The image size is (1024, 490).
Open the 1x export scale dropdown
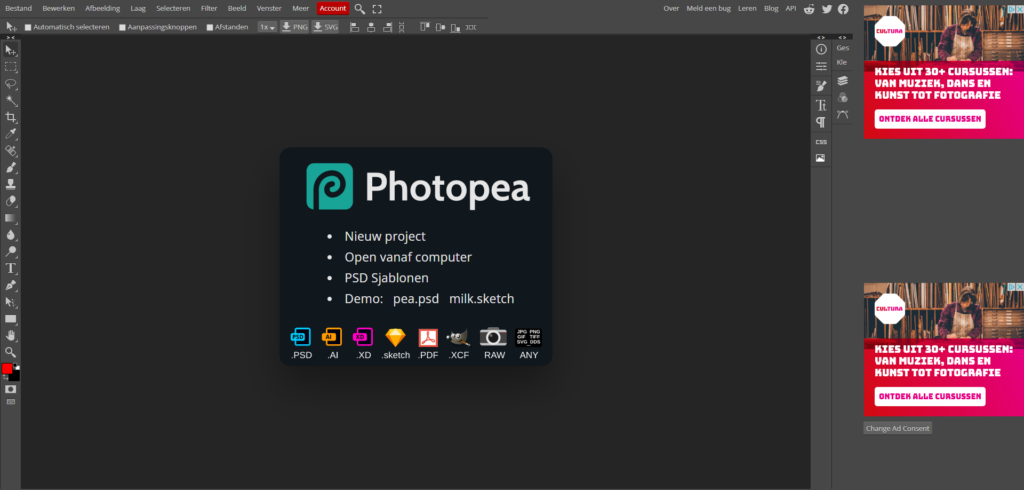click(x=267, y=27)
